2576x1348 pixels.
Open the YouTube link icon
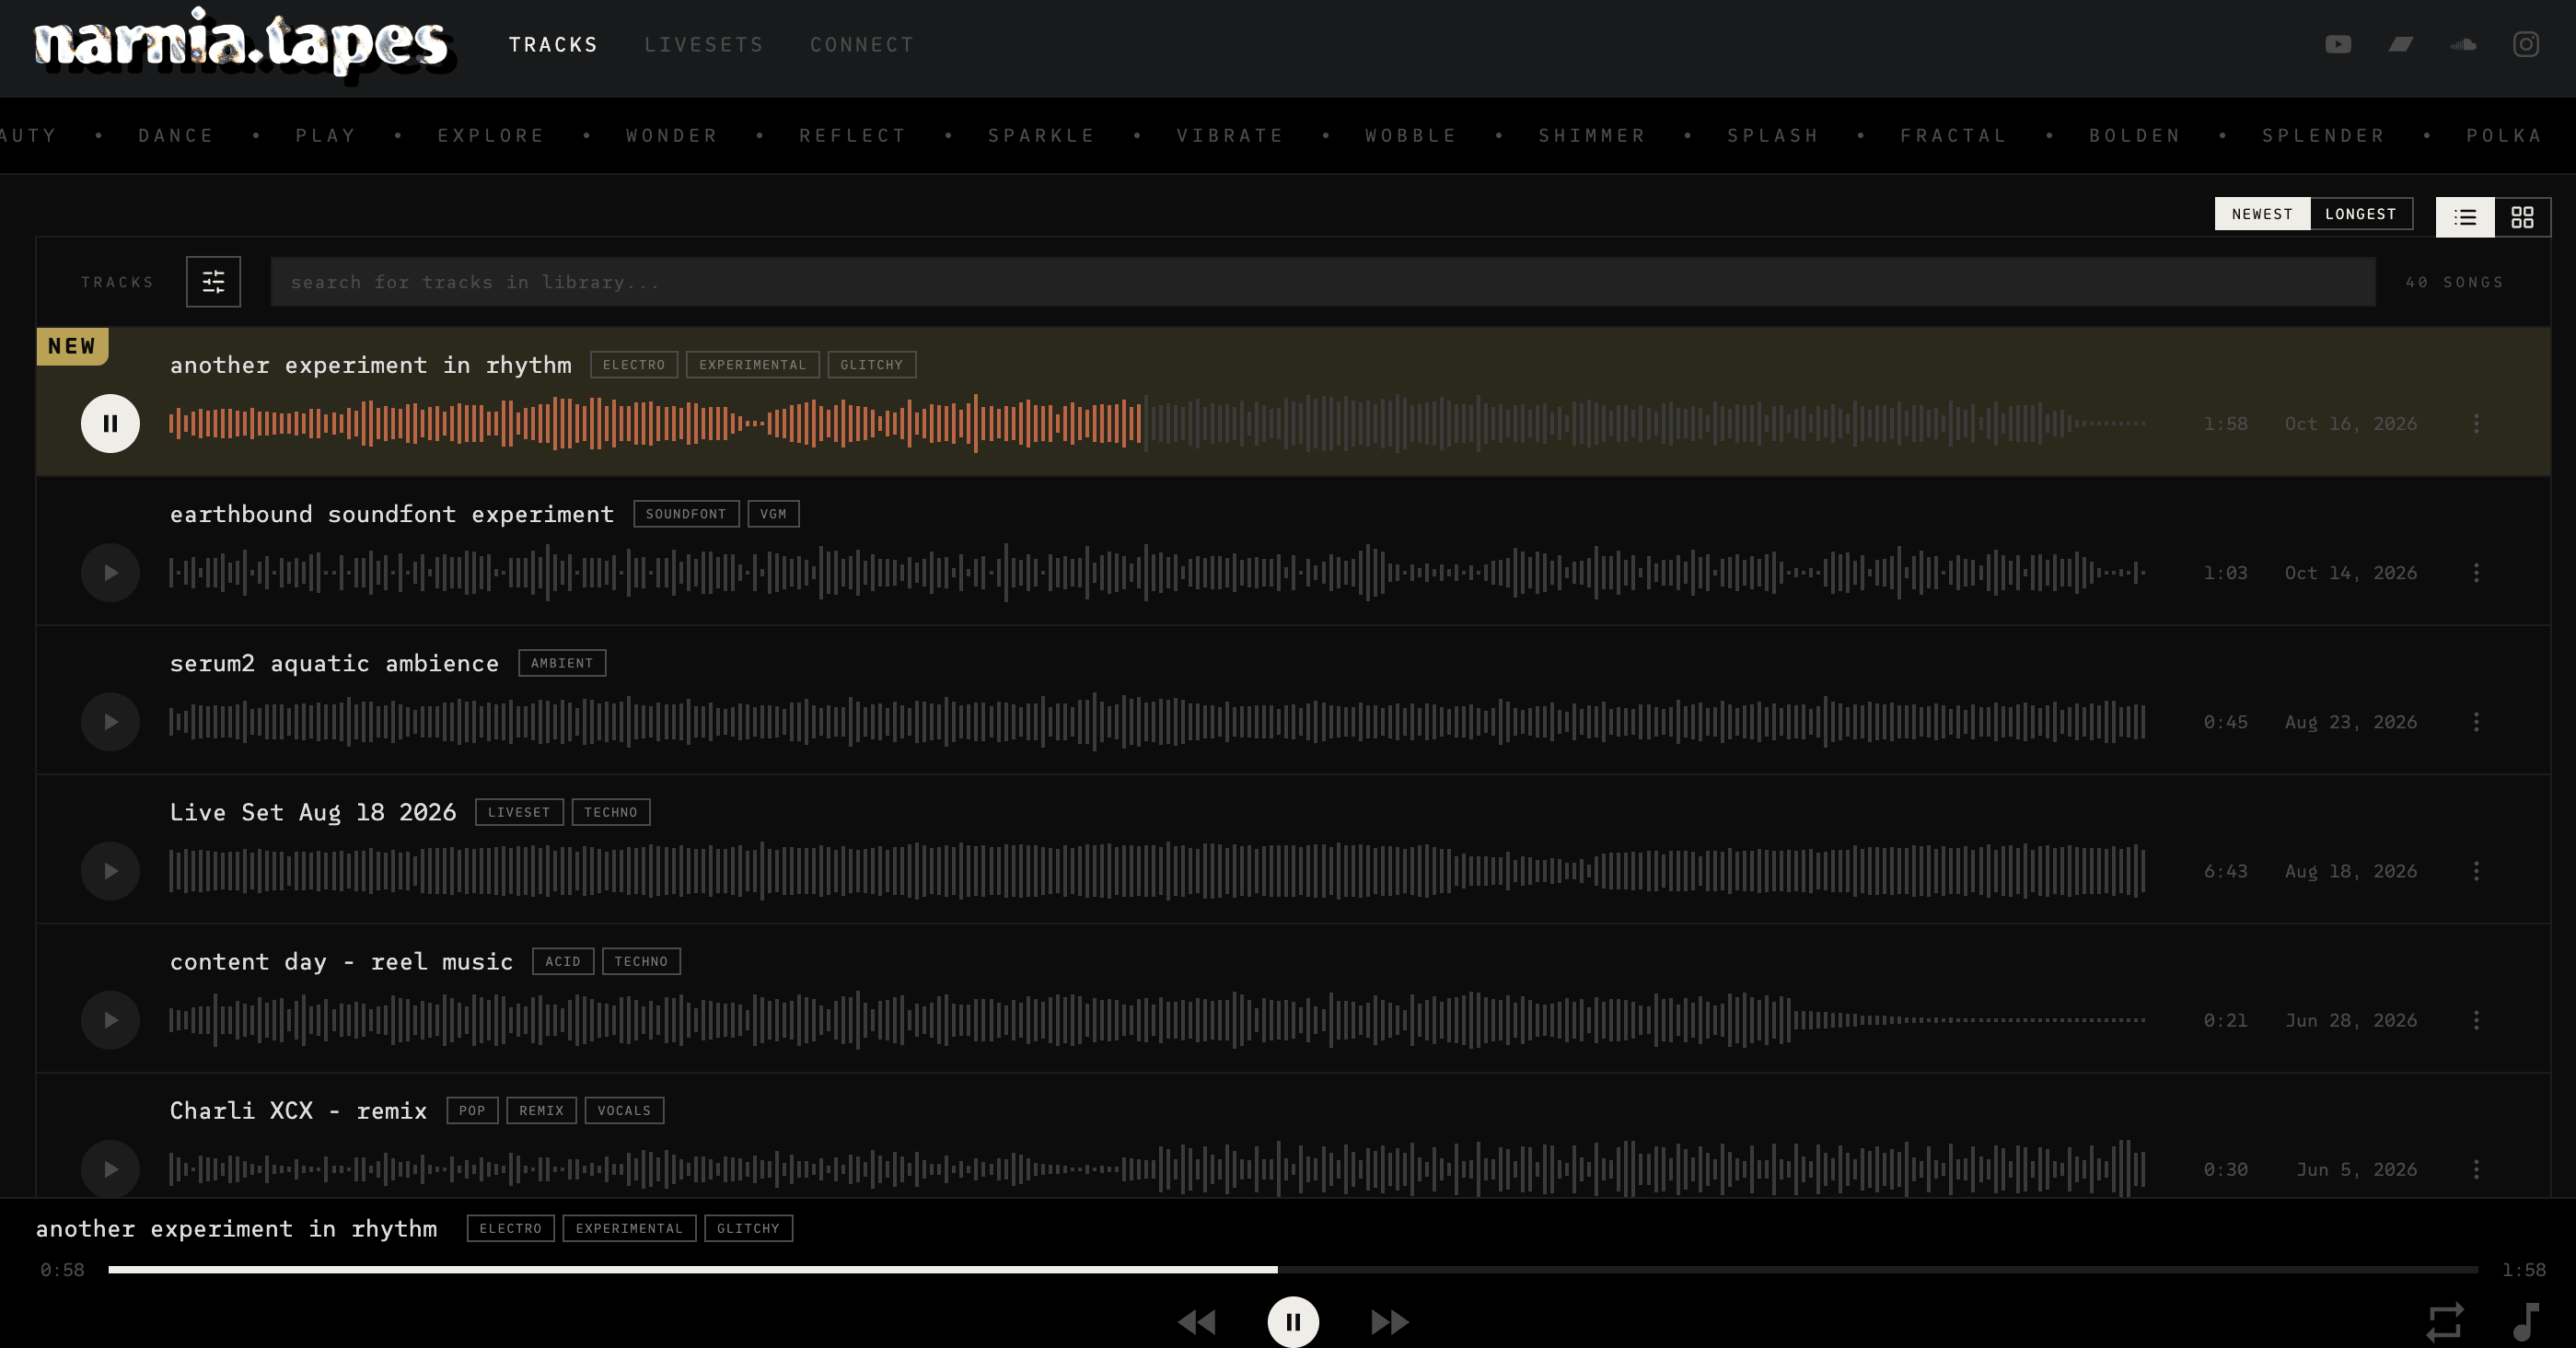[x=2338, y=44]
